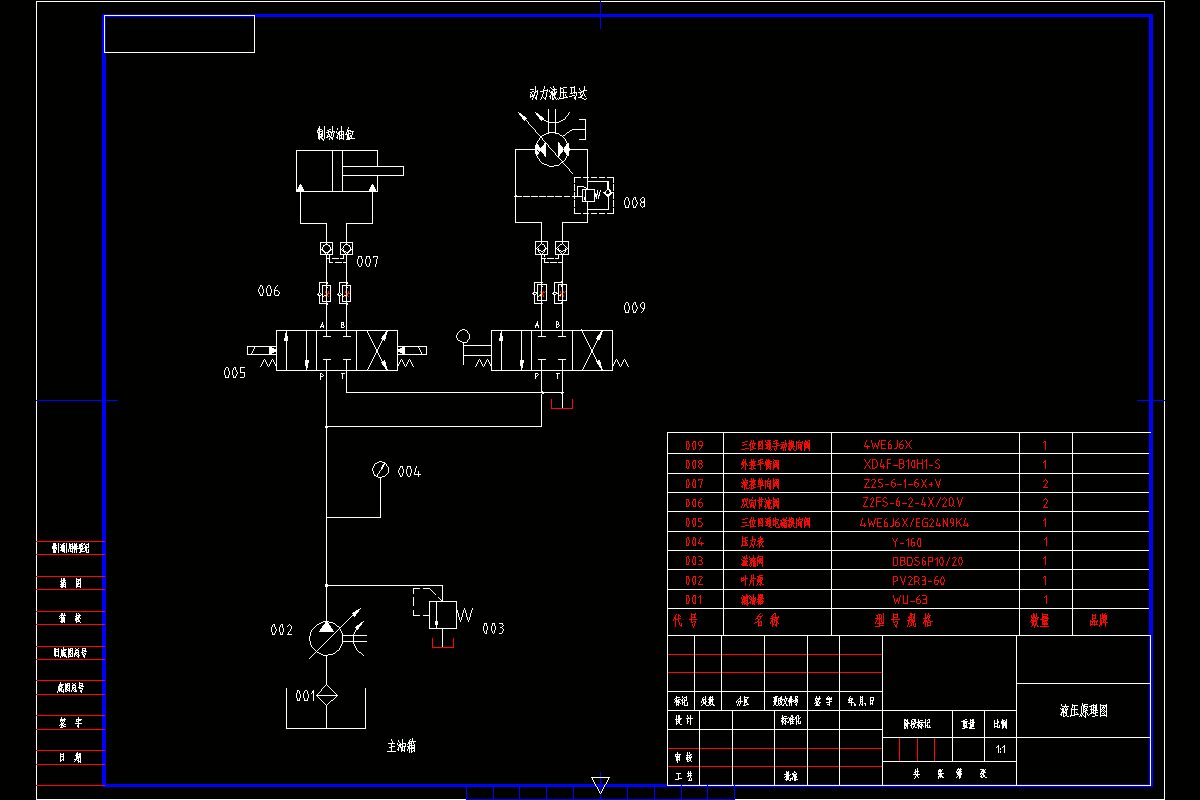Viewport: 1200px width, 800px height.
Task: Select the vane pump symbol beside 002
Action: coord(324,638)
